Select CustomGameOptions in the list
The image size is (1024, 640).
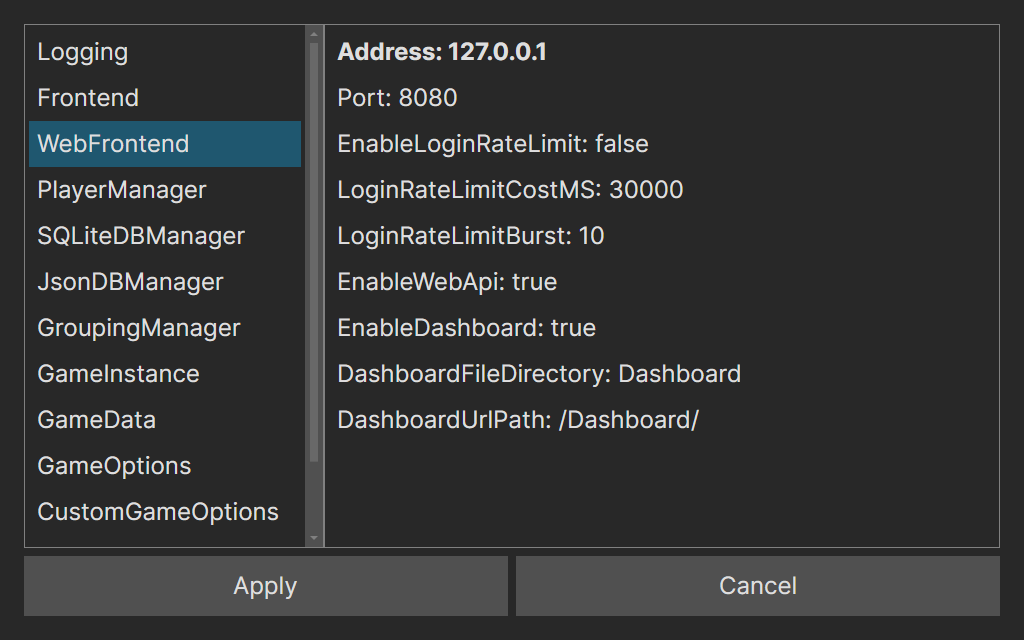click(x=158, y=512)
